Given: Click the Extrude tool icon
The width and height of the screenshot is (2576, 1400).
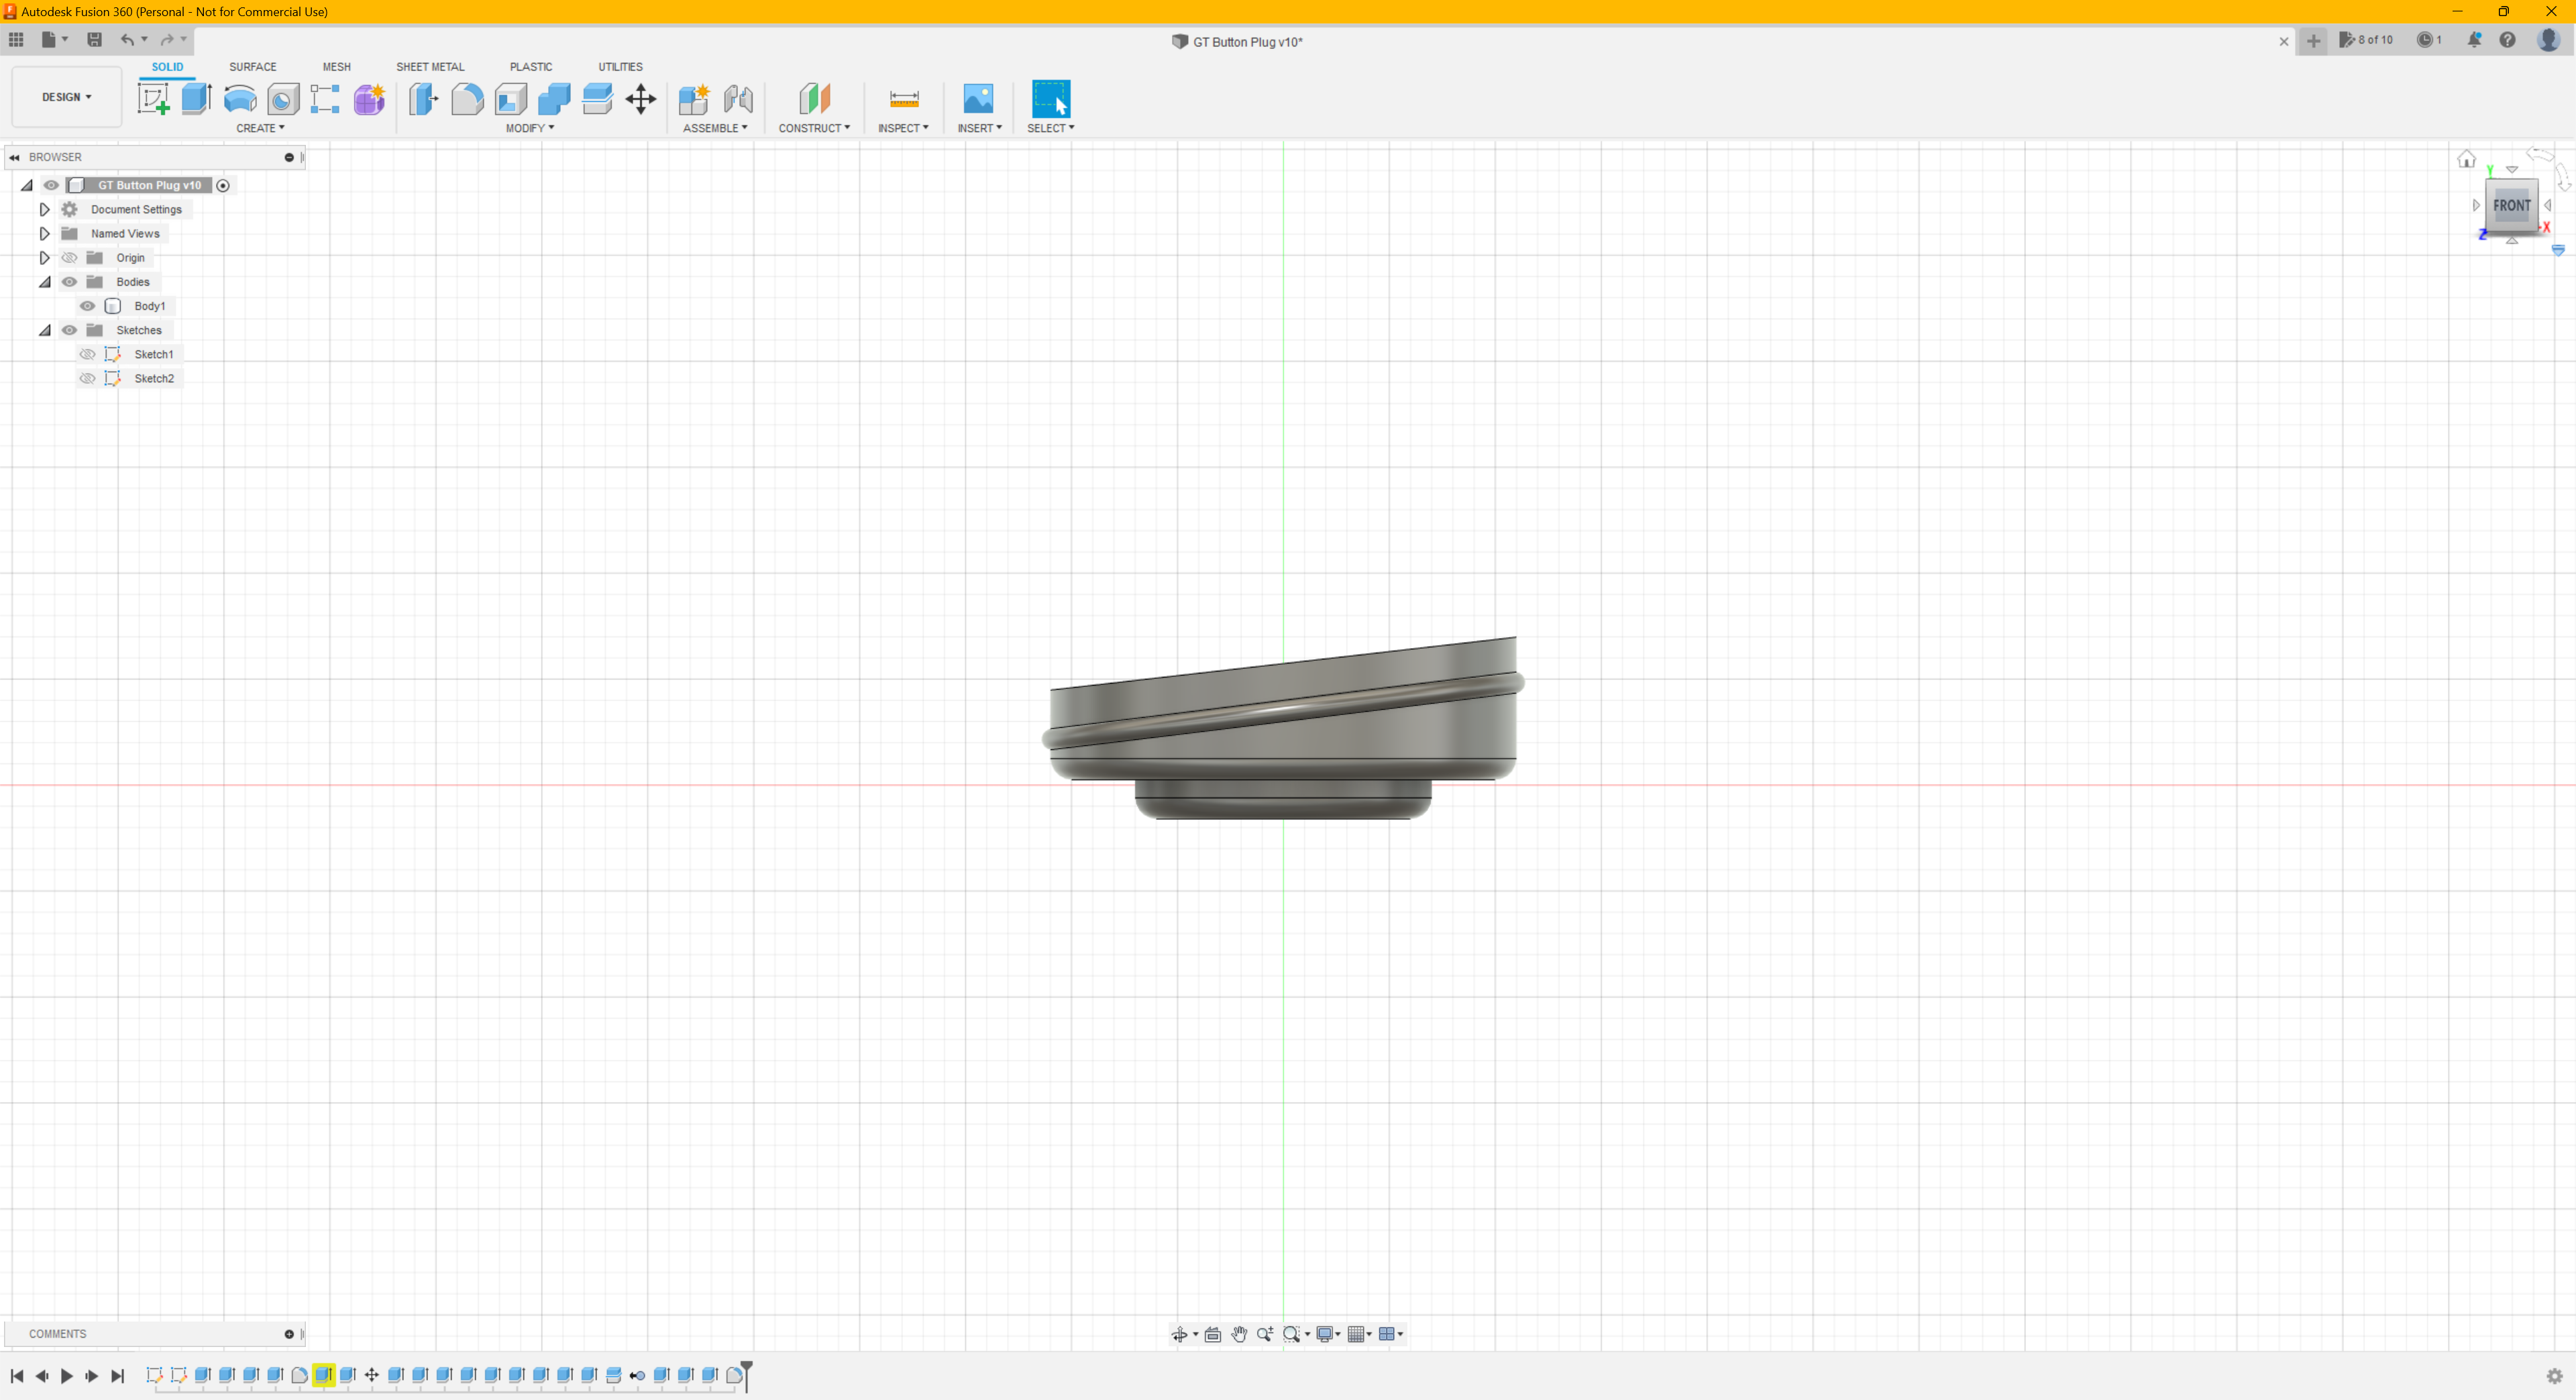Looking at the screenshot, I should click(197, 98).
